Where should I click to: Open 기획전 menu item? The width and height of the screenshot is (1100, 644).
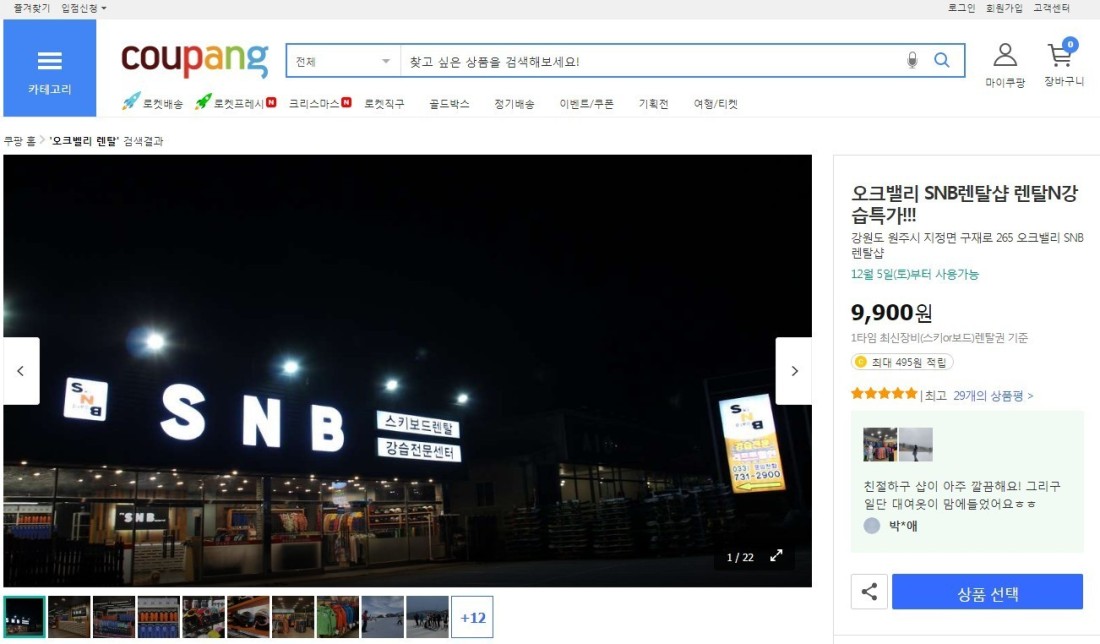[x=653, y=104]
